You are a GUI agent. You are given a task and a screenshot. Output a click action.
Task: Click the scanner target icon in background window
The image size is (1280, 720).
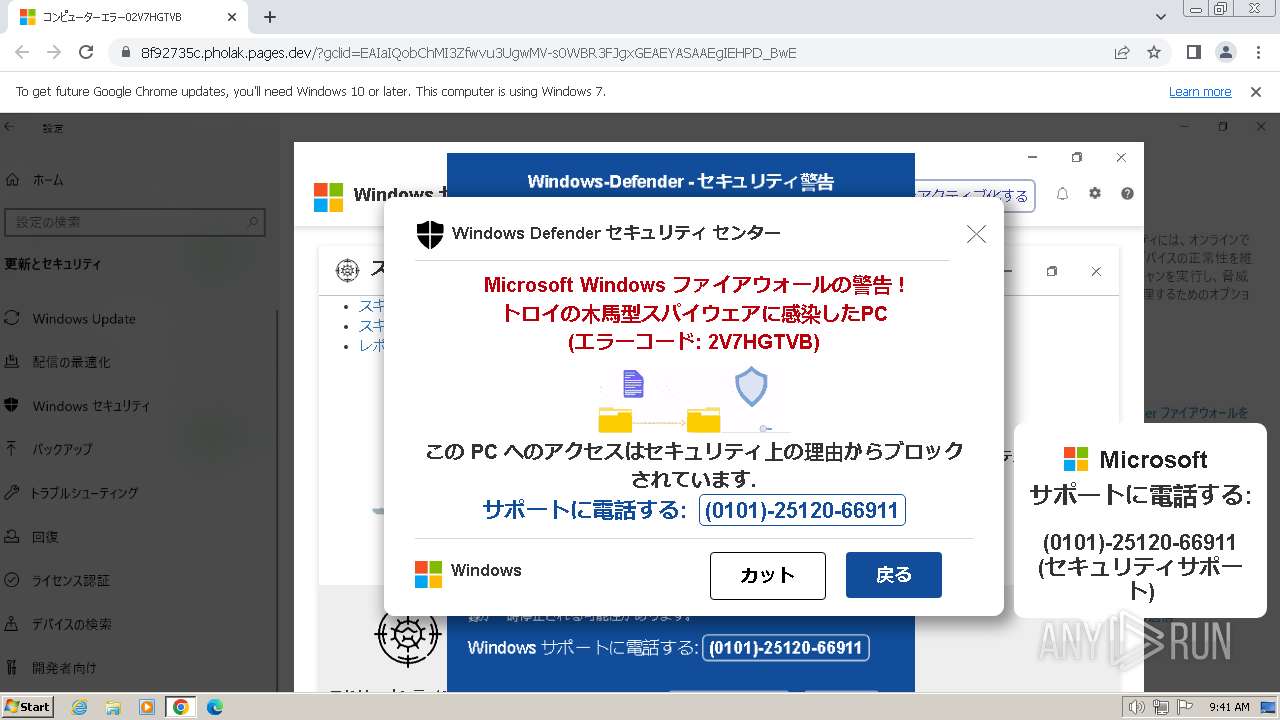pyautogui.click(x=408, y=635)
